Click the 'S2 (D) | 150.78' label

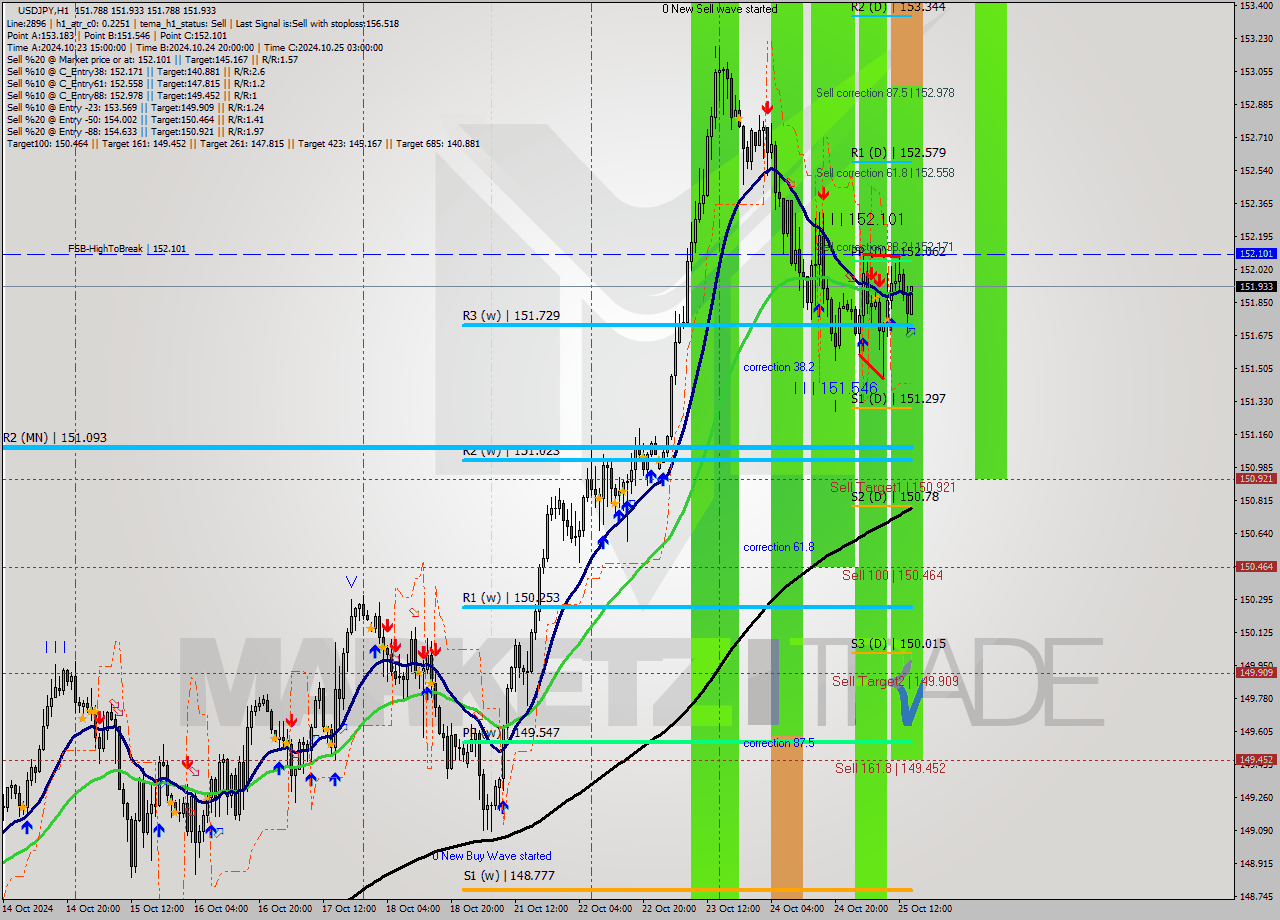[894, 496]
